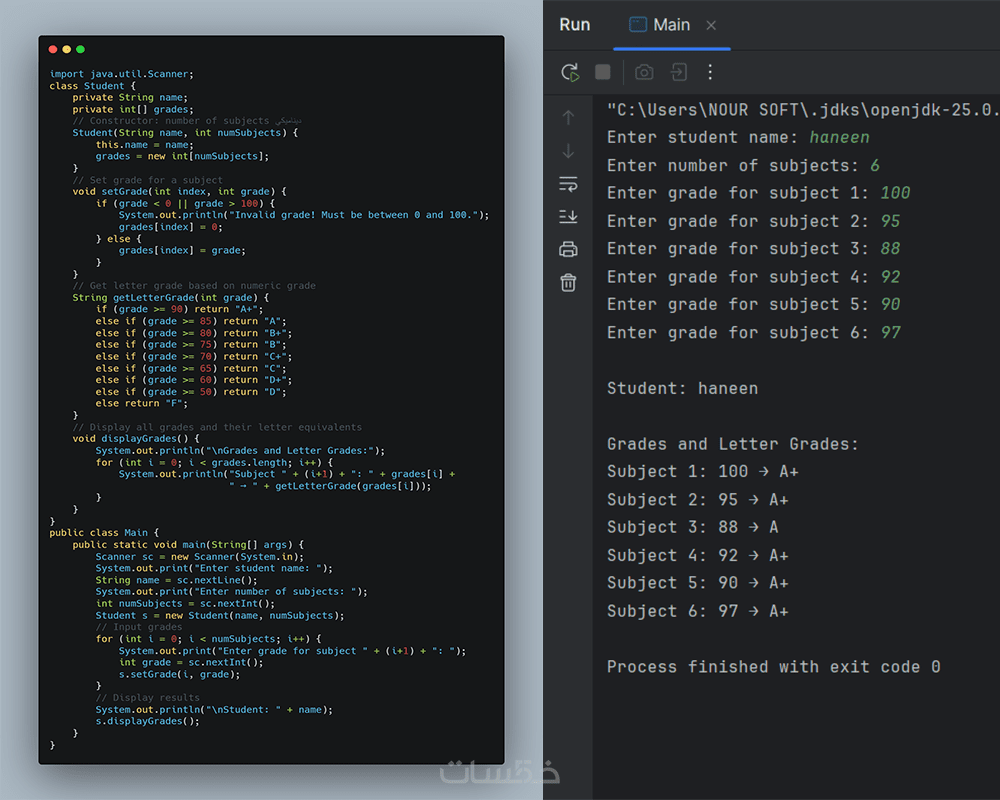
Task: Click the camera screenshot icon in Run toolbar
Action: pyautogui.click(x=644, y=72)
